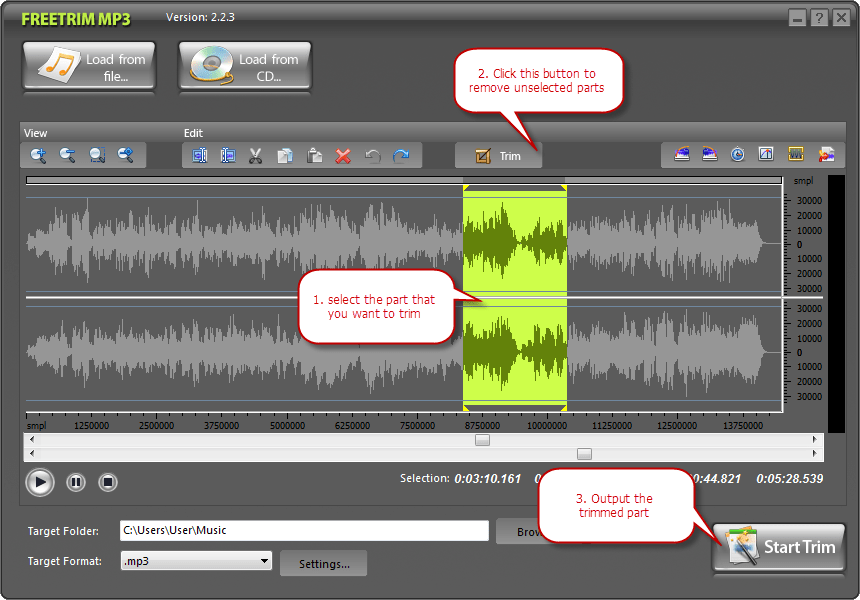Open the Settings dialog
The image size is (860, 600).
(x=323, y=561)
